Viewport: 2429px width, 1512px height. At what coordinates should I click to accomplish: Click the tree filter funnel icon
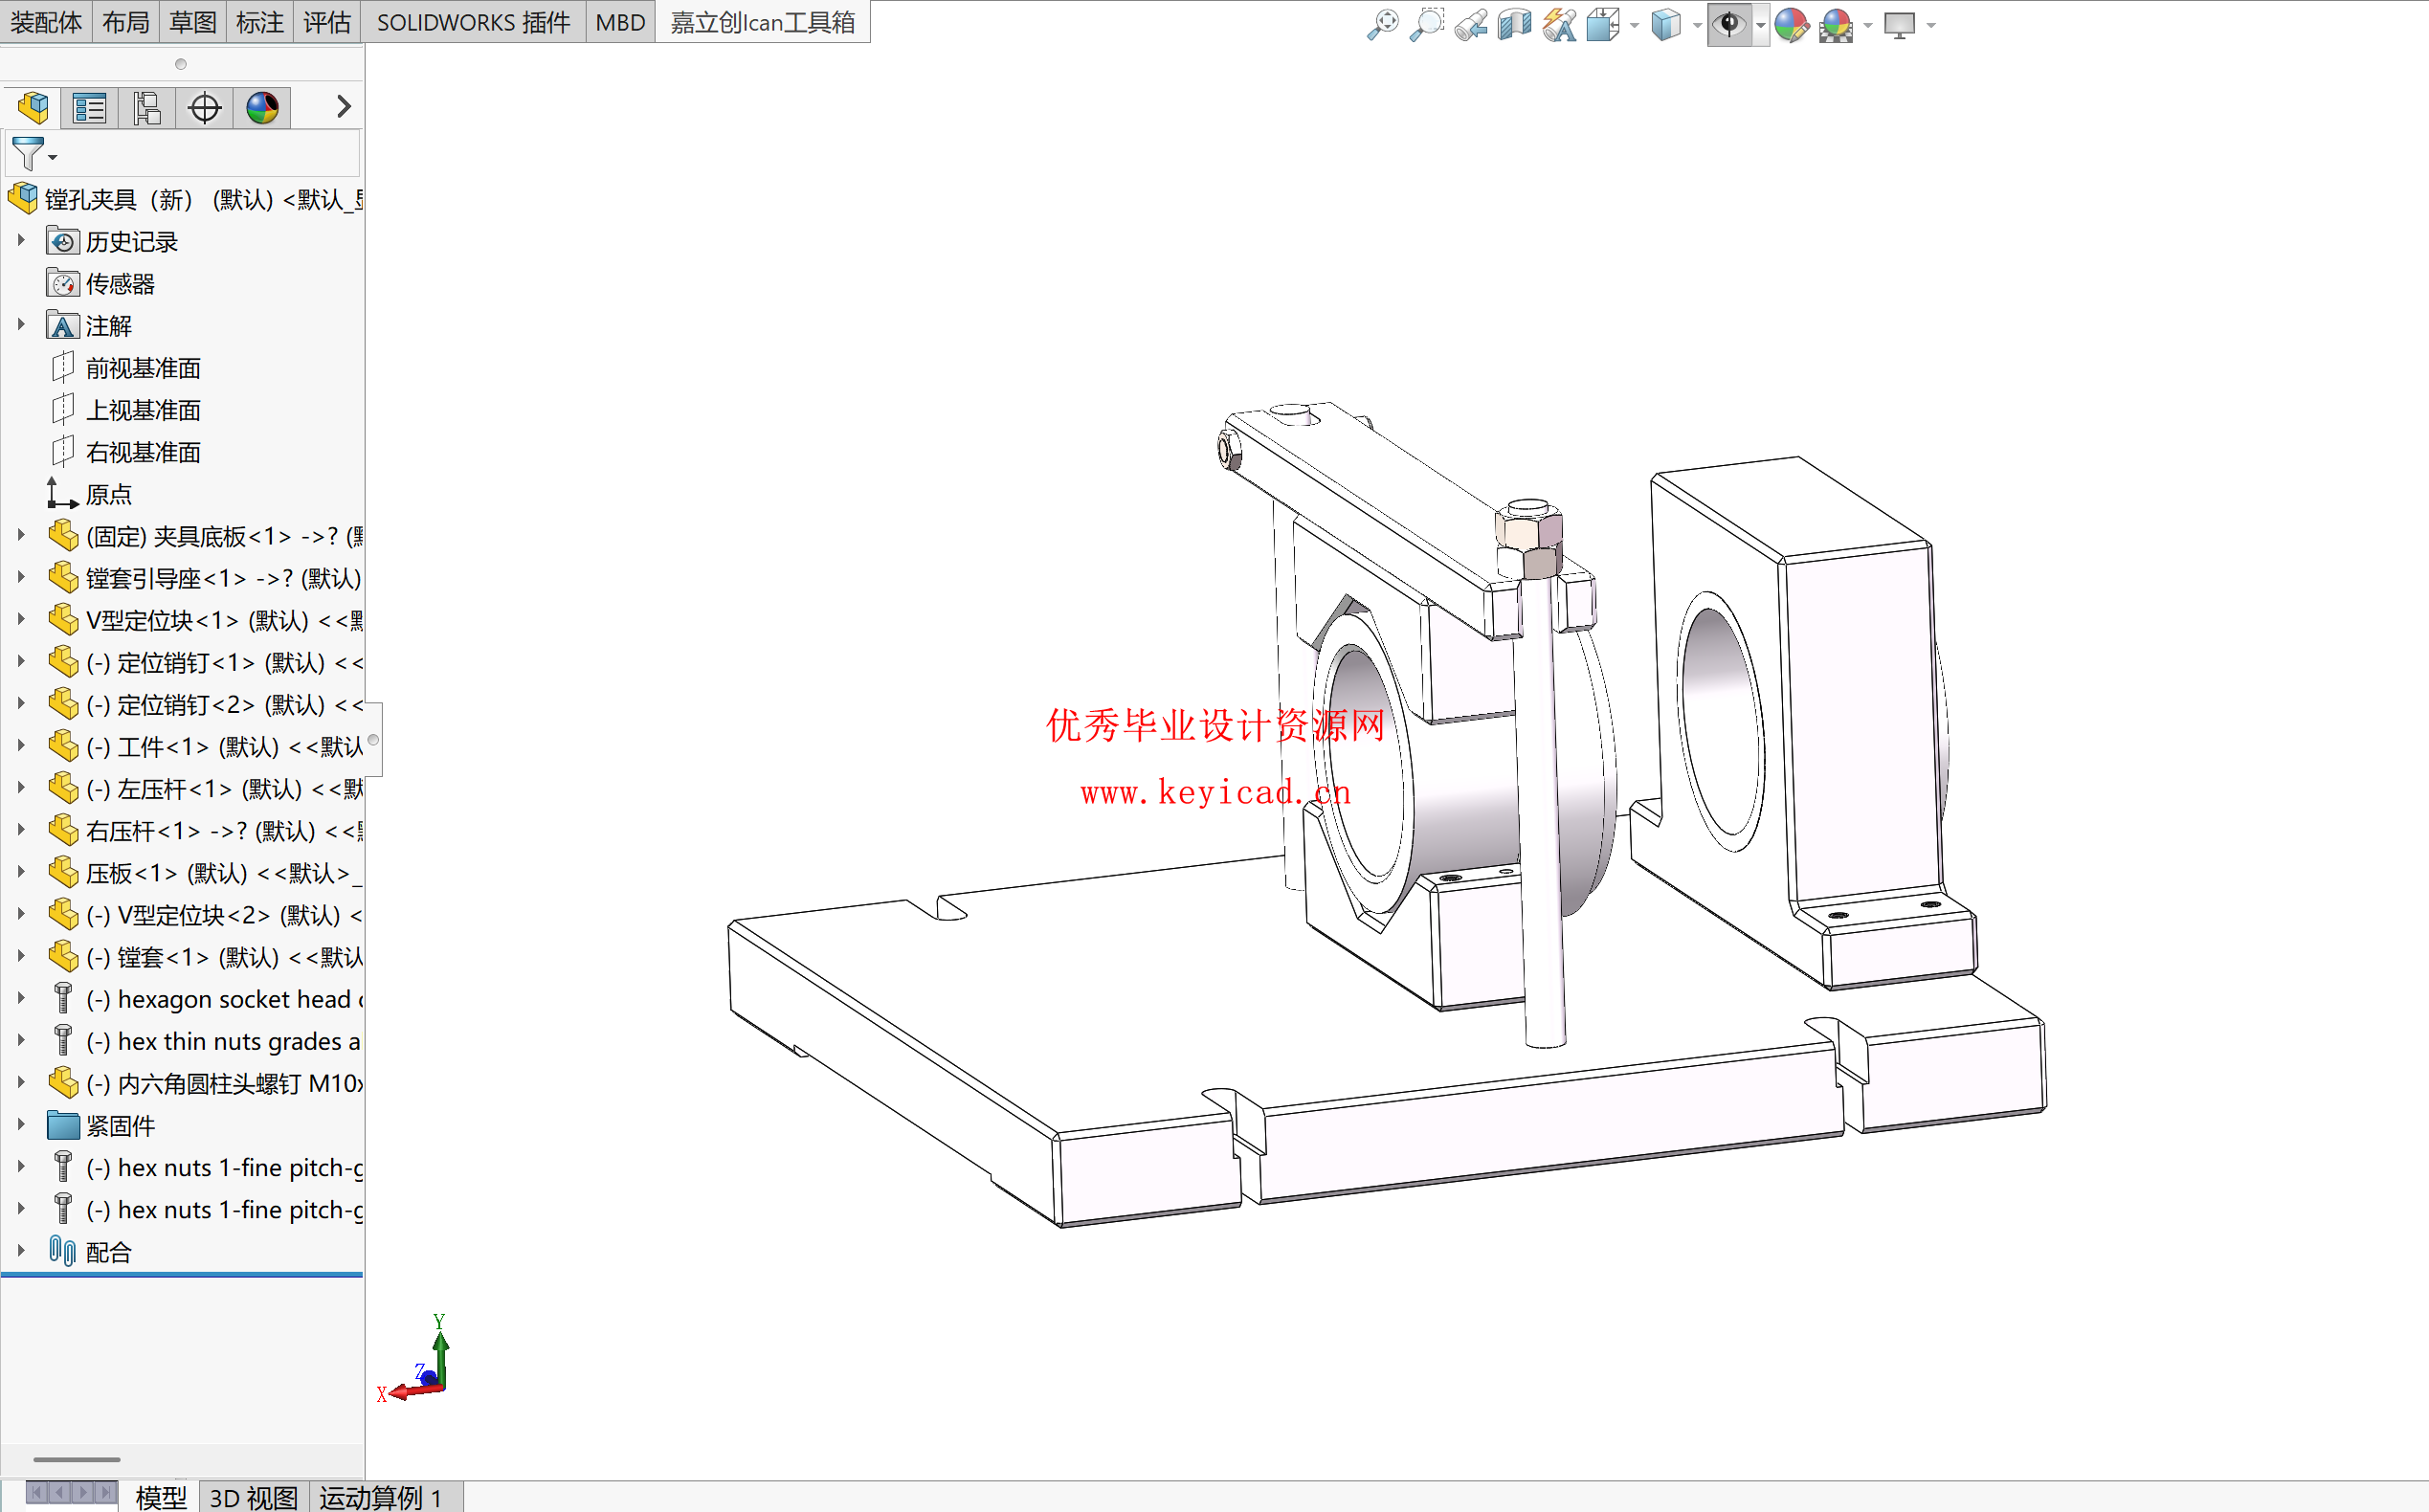click(30, 155)
